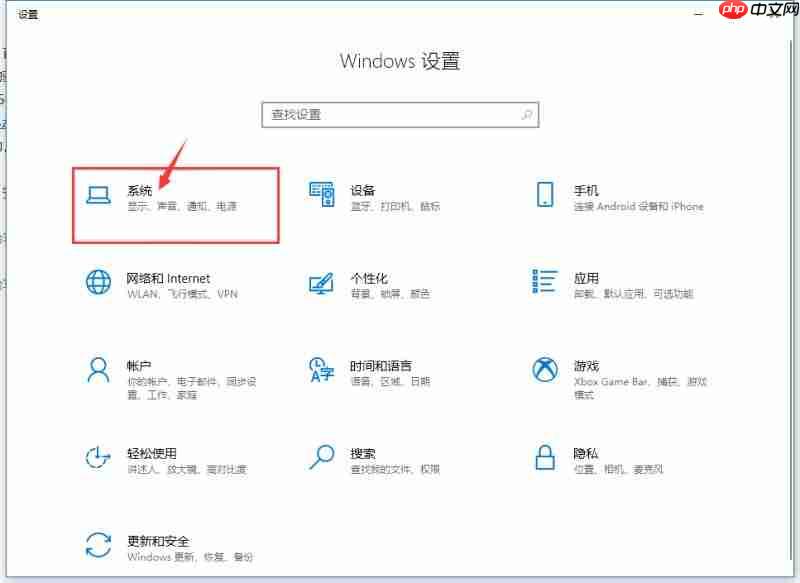The height and width of the screenshot is (583, 800).
Task: Select the 手机 category title
Action: pos(586,190)
